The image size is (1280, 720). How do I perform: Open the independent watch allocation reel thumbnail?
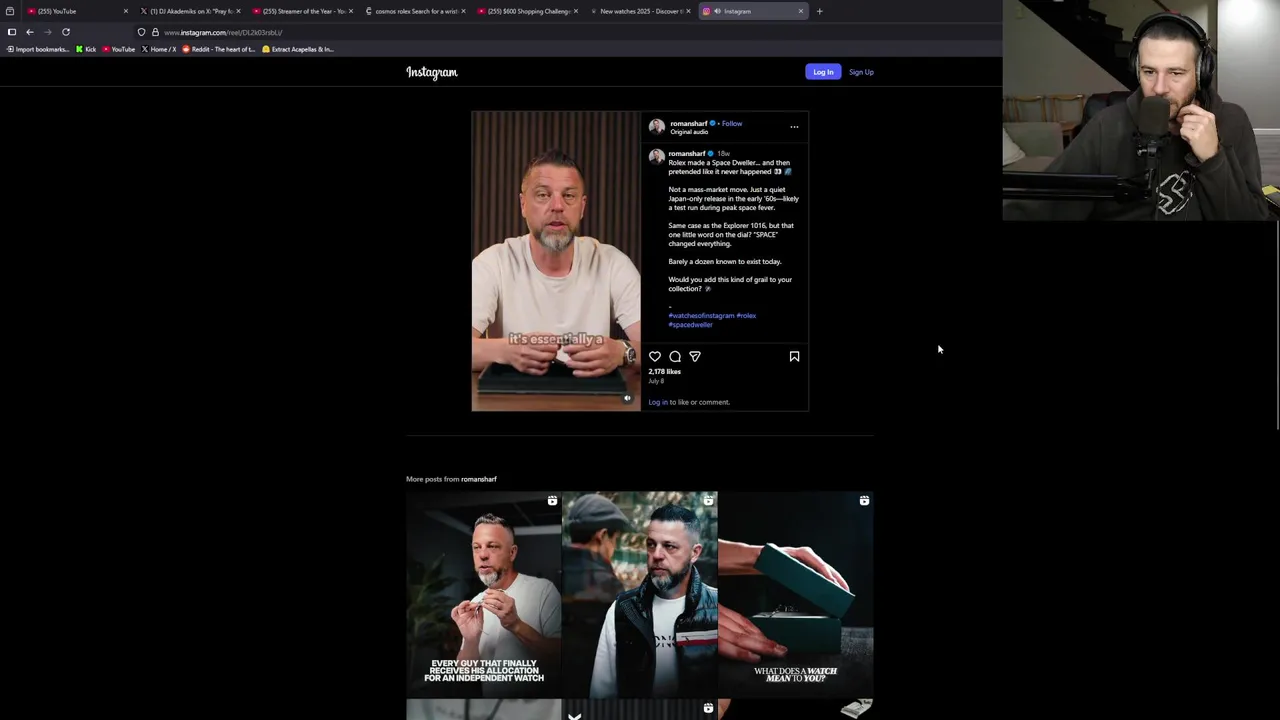(x=484, y=594)
